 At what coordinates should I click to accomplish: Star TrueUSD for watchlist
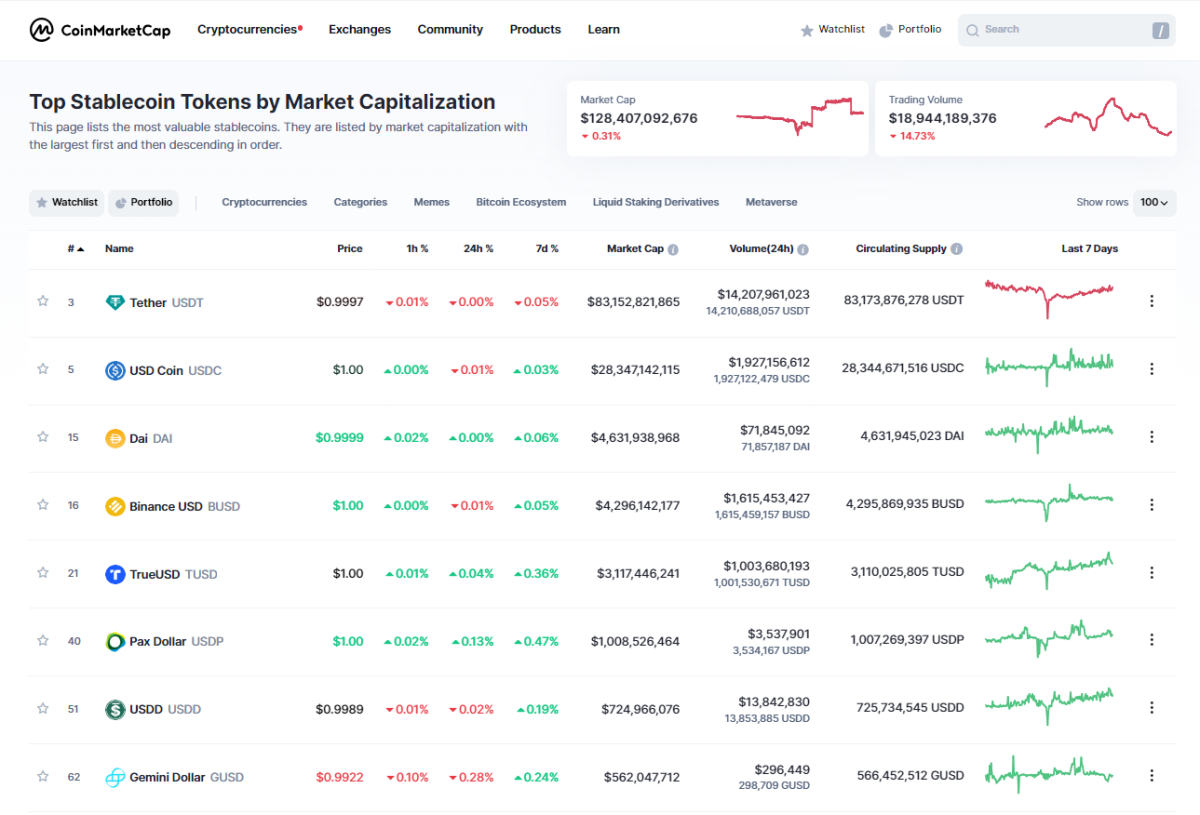coord(43,573)
